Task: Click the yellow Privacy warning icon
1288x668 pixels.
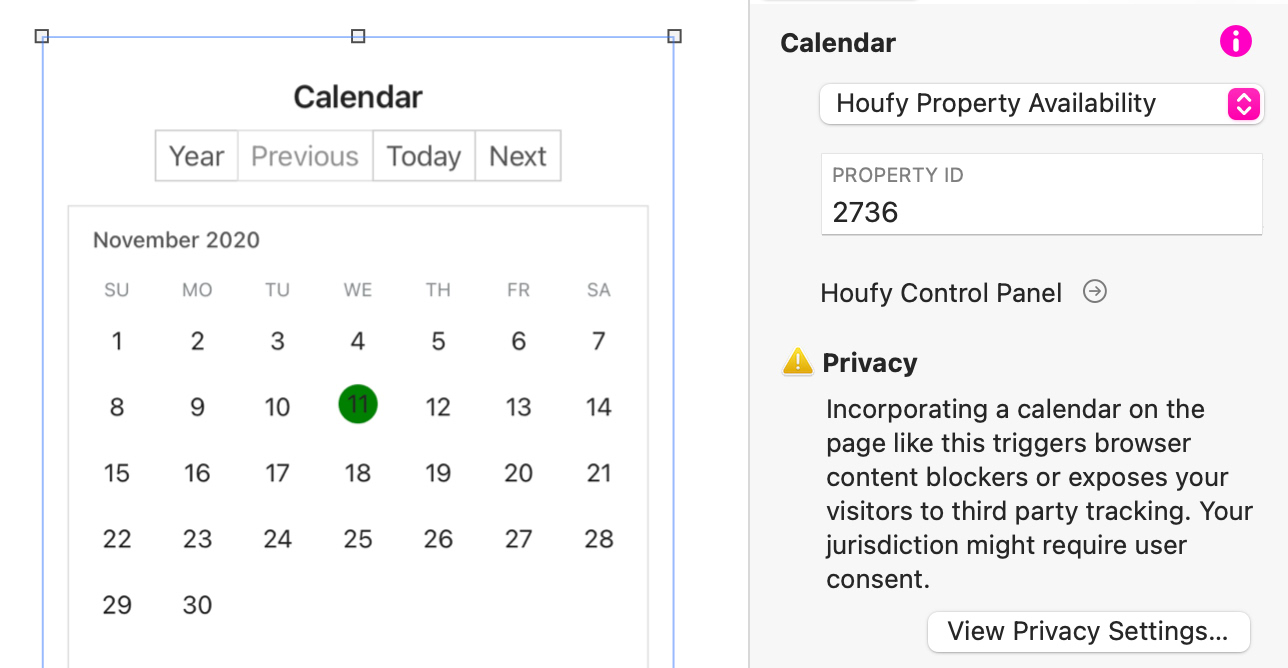Action: click(797, 362)
